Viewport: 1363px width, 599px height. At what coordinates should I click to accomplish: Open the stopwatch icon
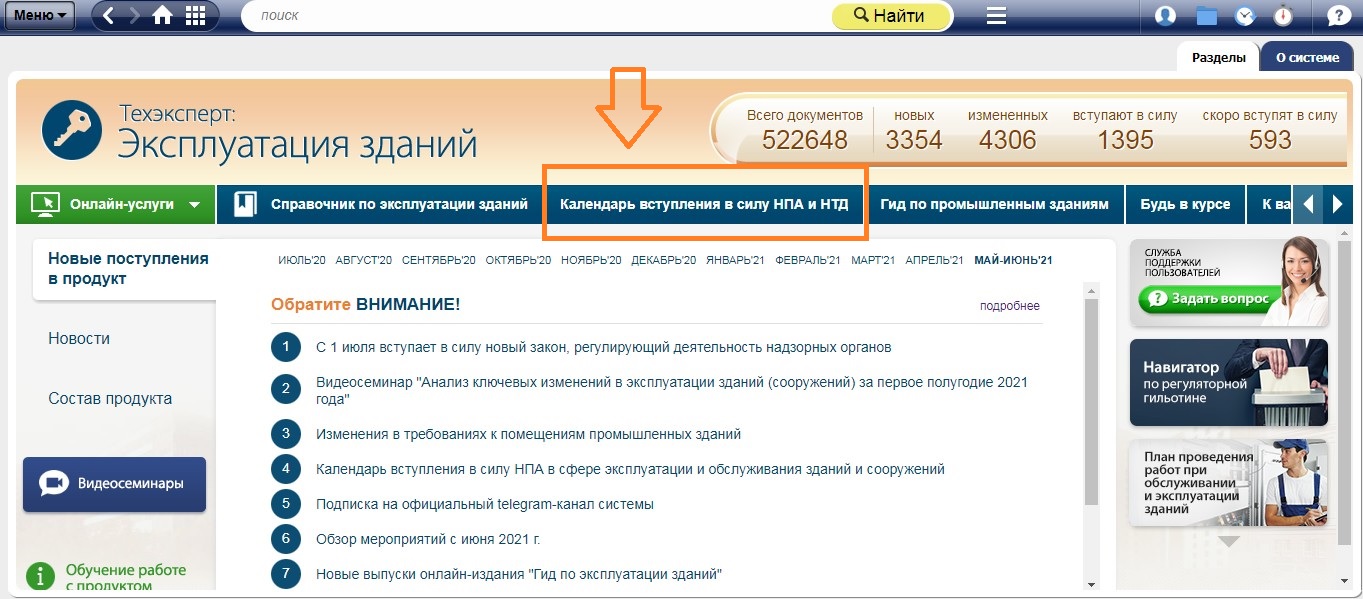point(1284,16)
